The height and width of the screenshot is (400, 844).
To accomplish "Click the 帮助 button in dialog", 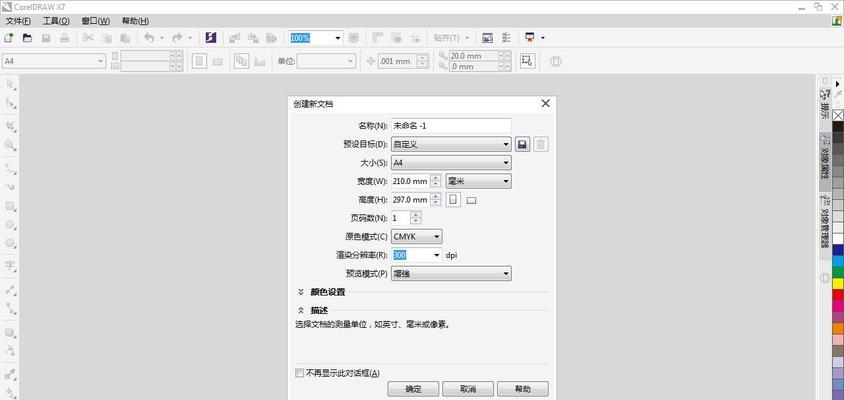I will coord(523,389).
